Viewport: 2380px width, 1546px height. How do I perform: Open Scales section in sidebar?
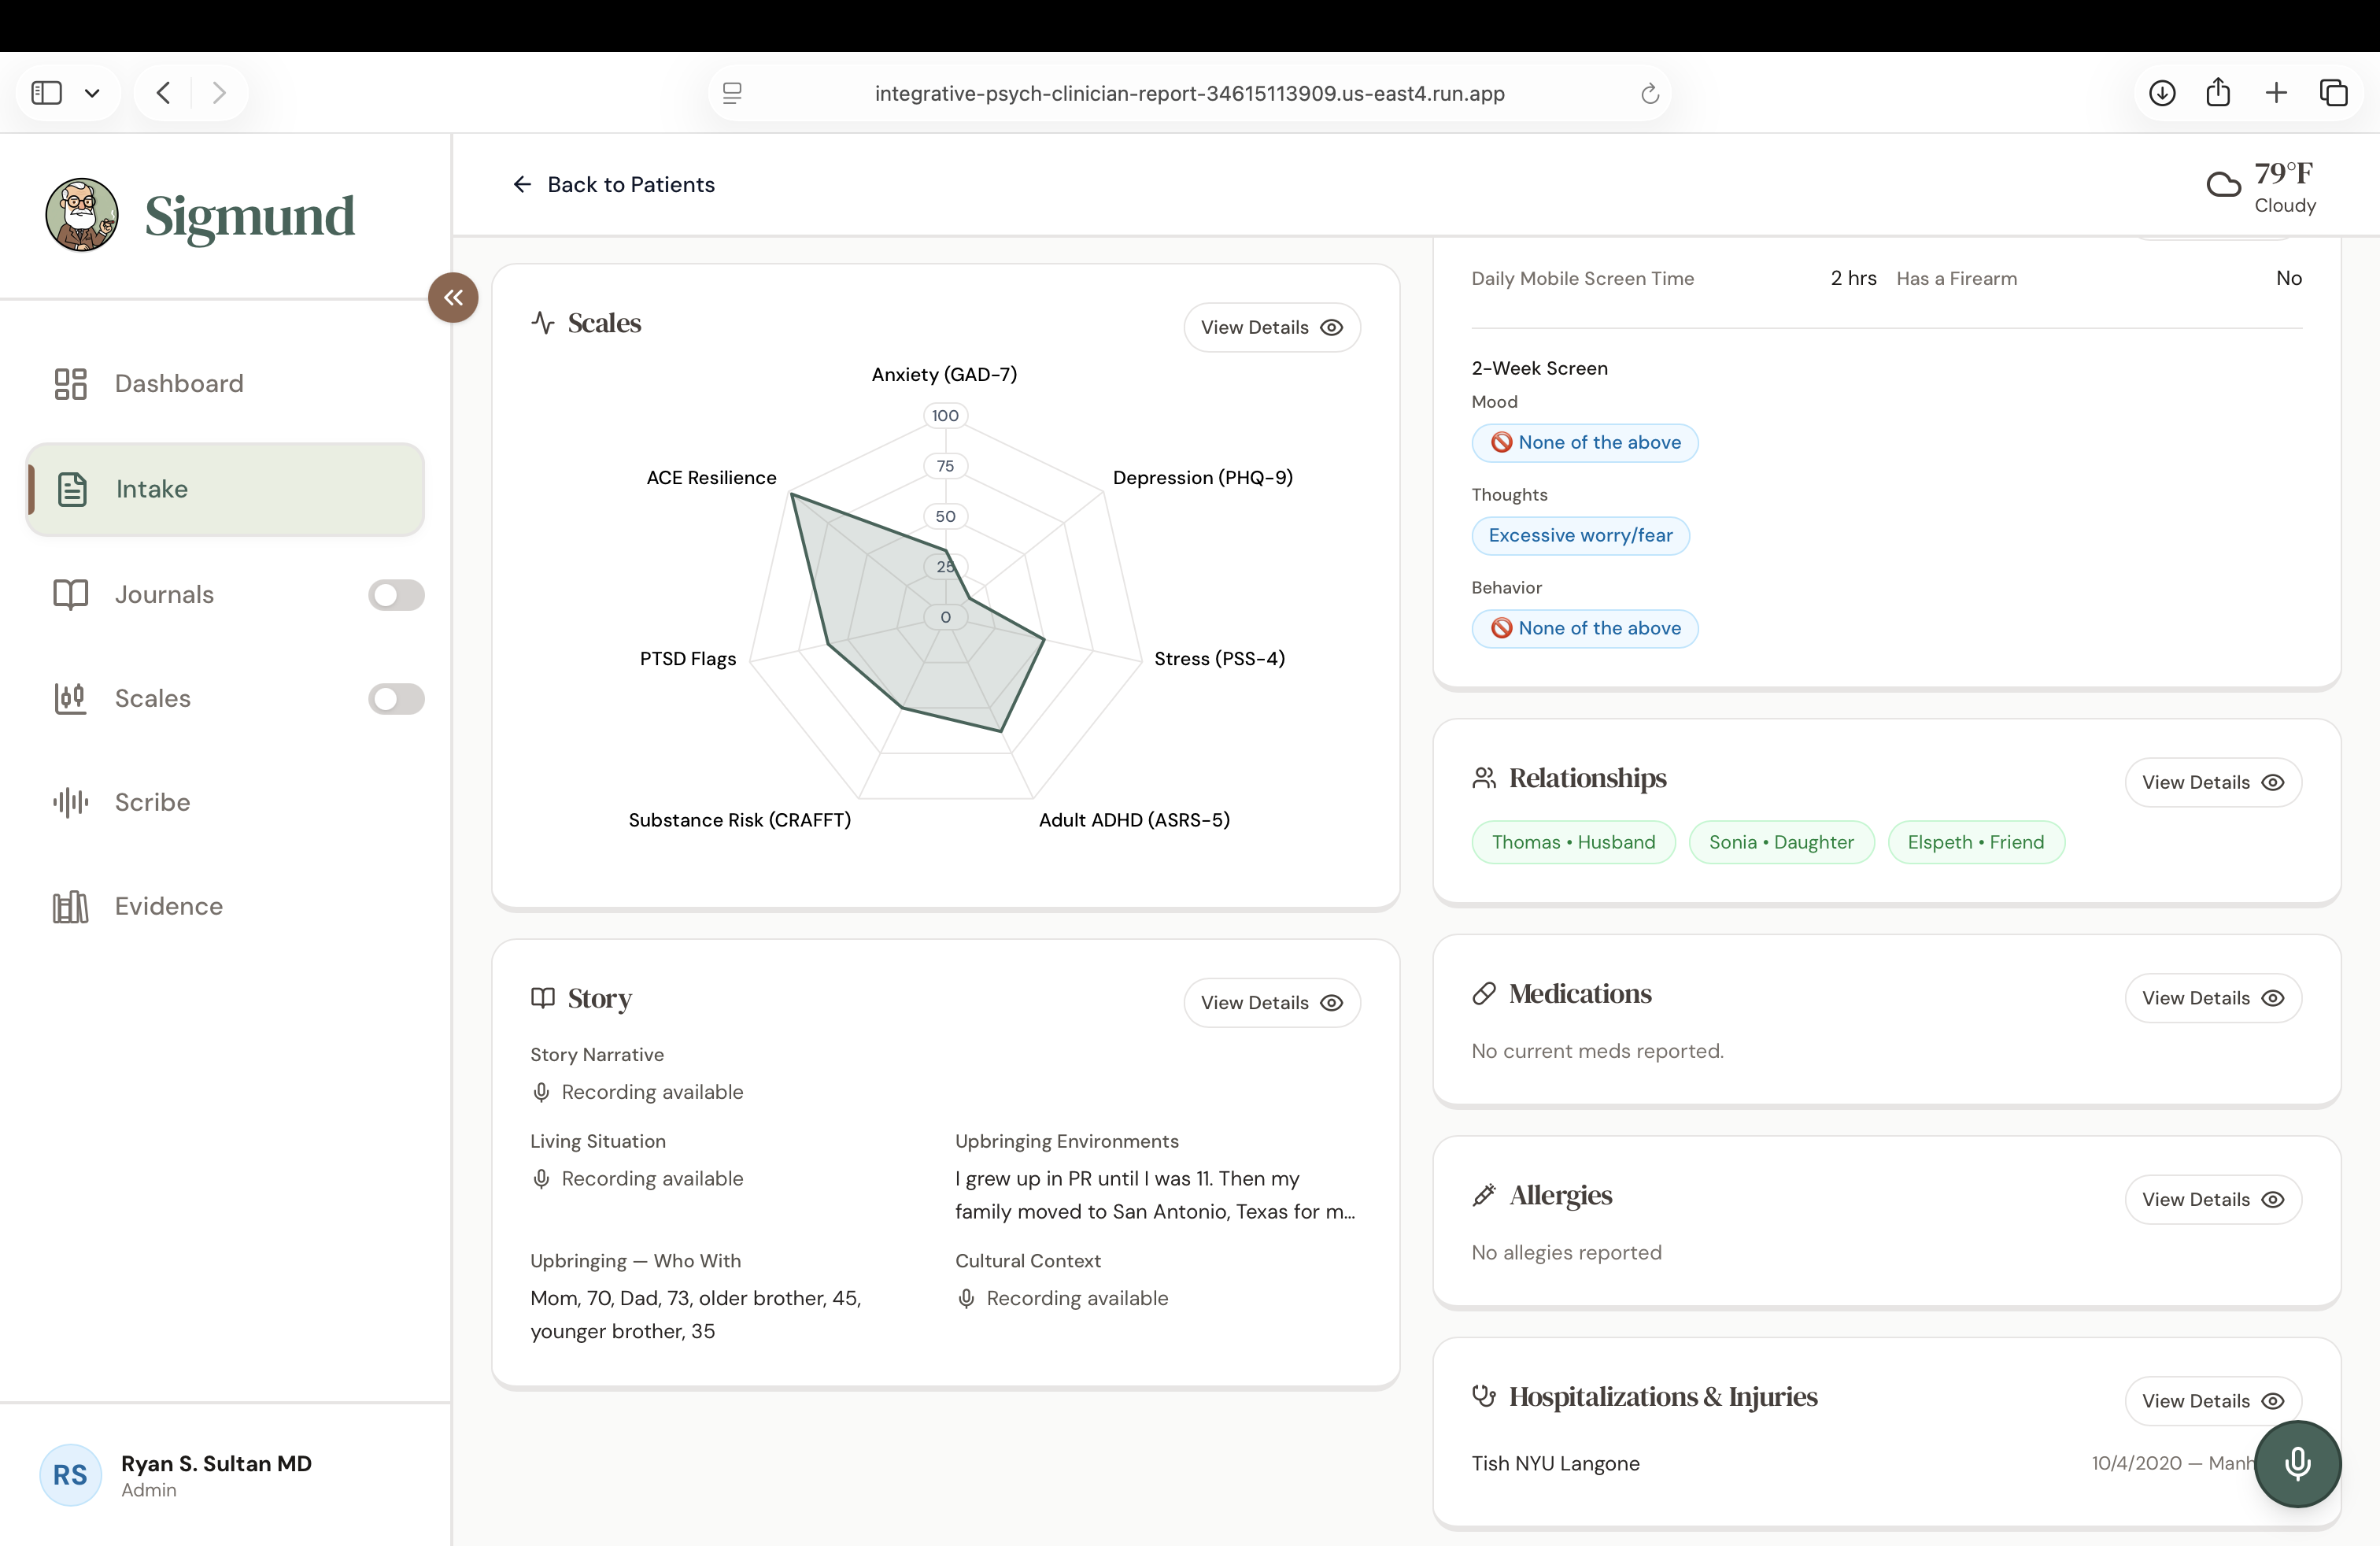152,698
